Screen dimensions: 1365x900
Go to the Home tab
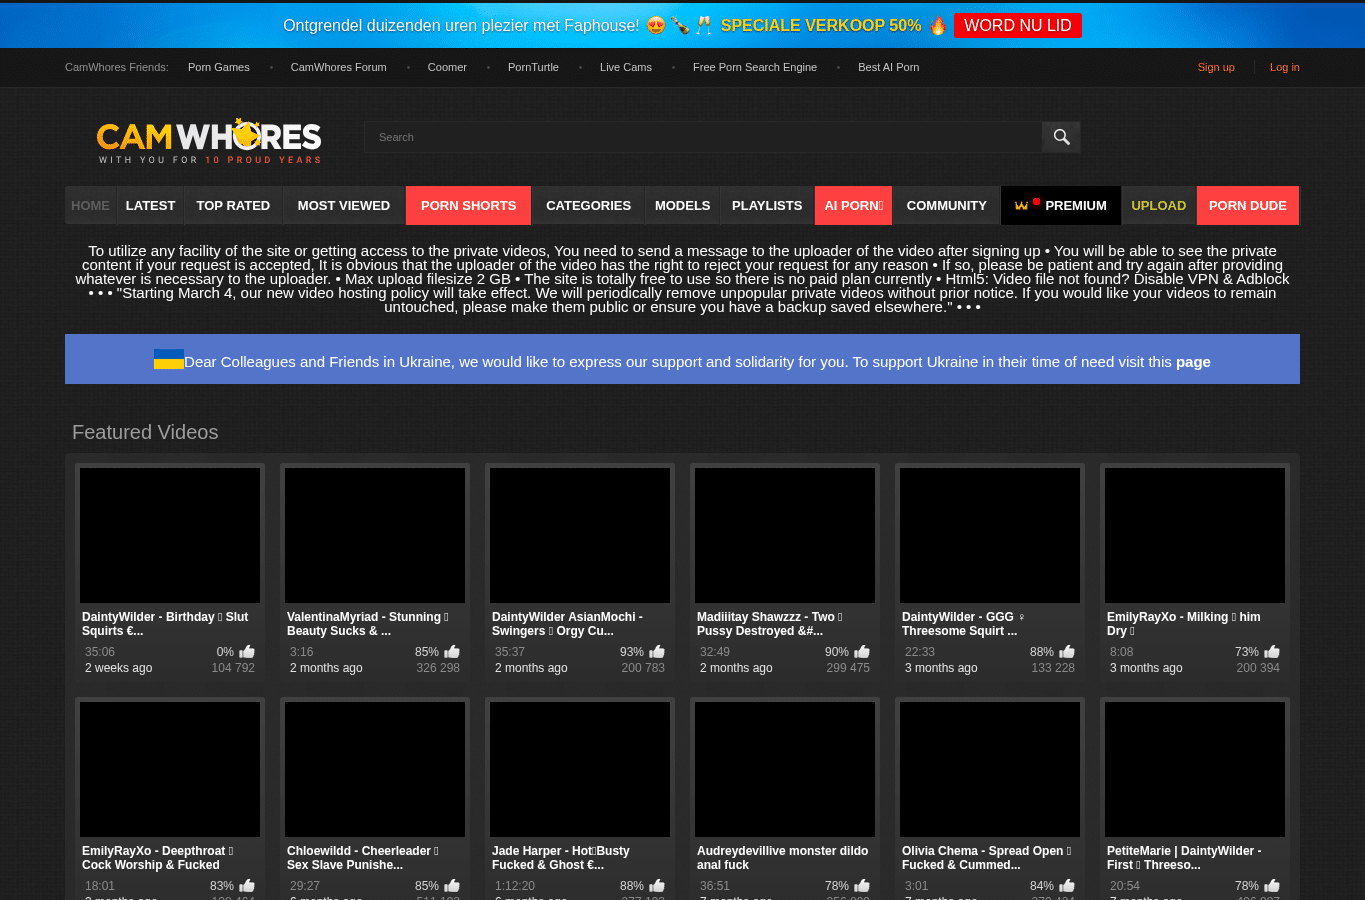point(90,205)
